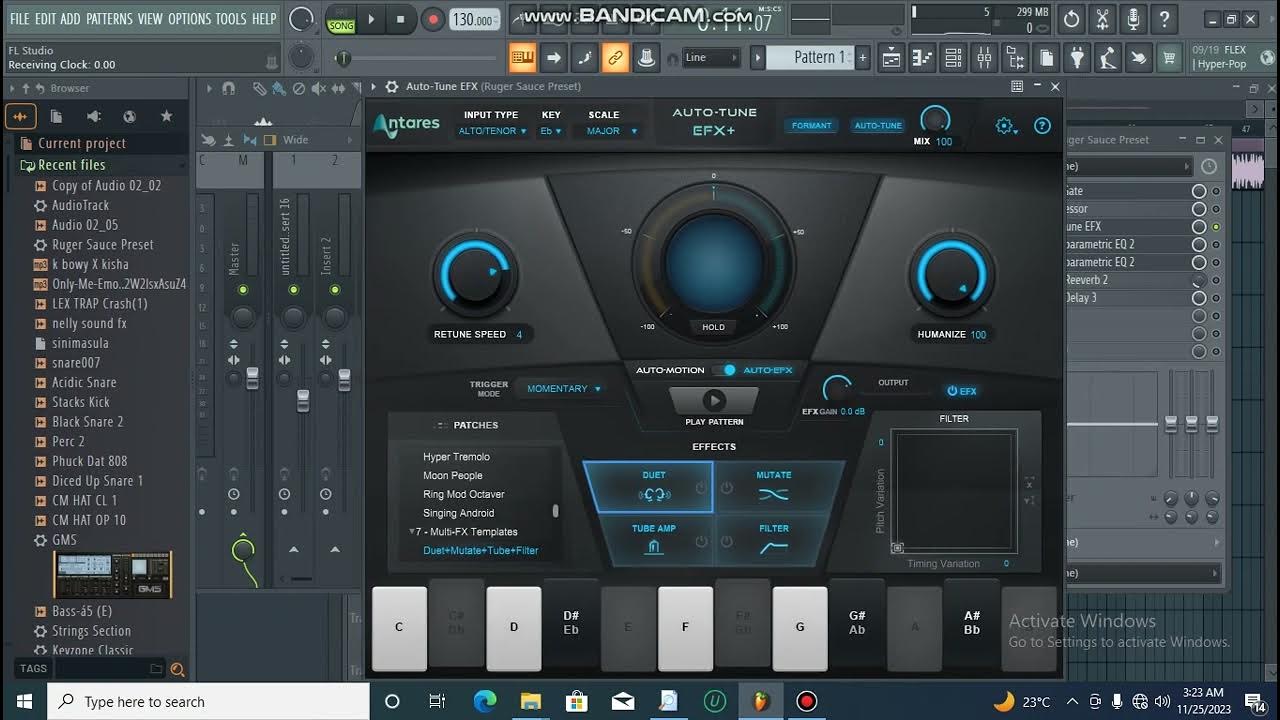Toggle the Formant button
The height and width of the screenshot is (720, 1280).
click(811, 126)
